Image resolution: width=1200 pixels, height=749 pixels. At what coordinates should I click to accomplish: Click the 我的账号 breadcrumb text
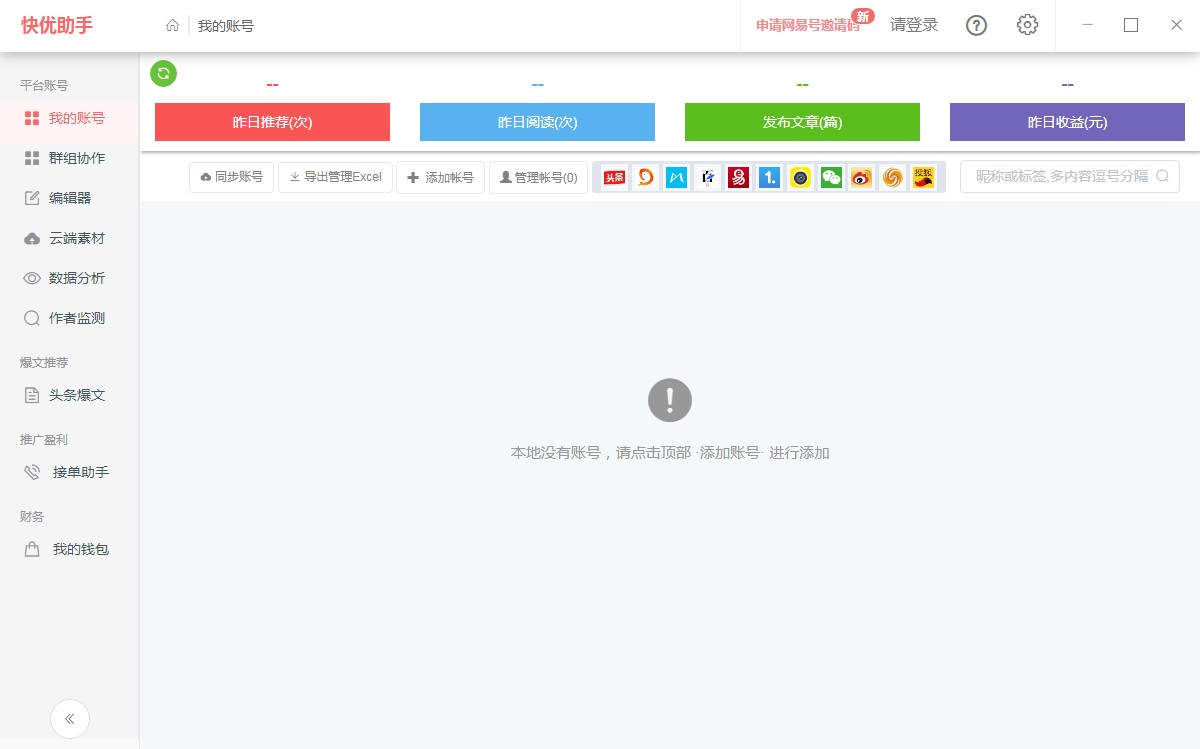pos(226,26)
